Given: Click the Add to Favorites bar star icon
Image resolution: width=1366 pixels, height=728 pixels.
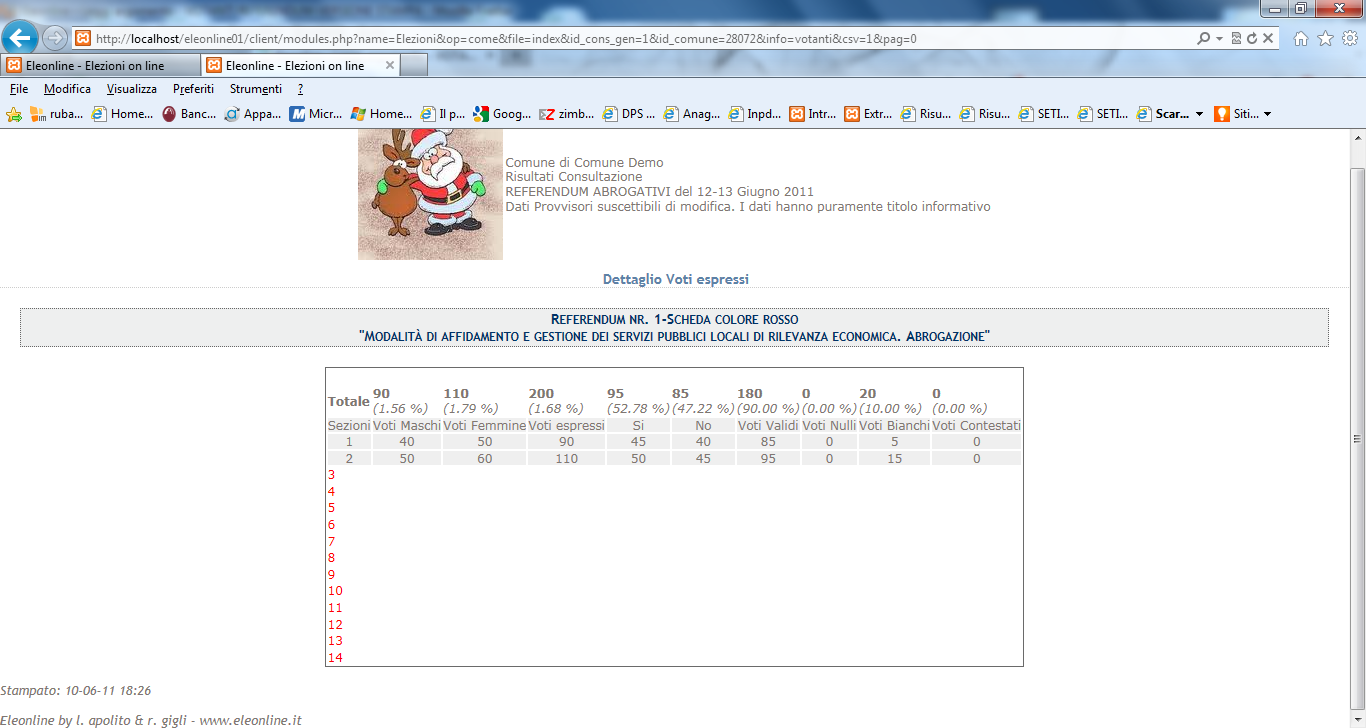Looking at the screenshot, I should (14, 114).
